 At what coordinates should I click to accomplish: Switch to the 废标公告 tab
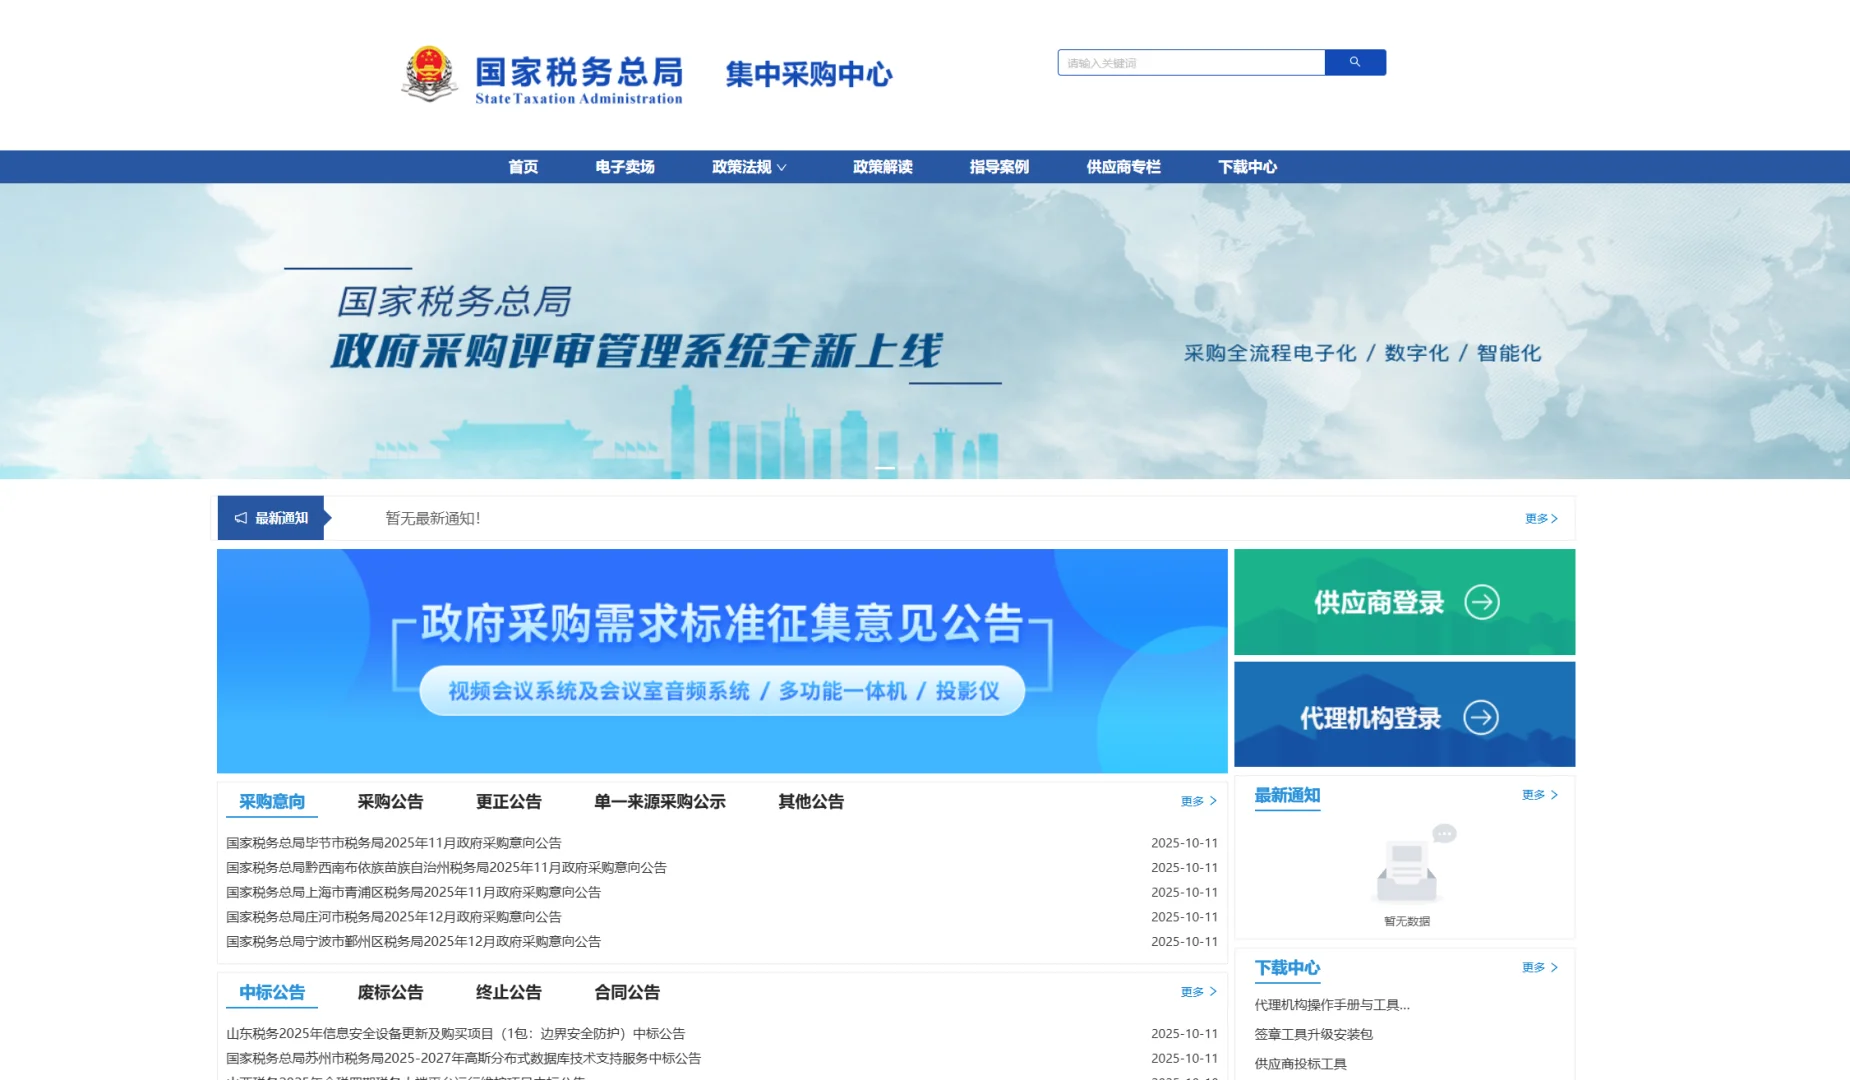pos(390,993)
